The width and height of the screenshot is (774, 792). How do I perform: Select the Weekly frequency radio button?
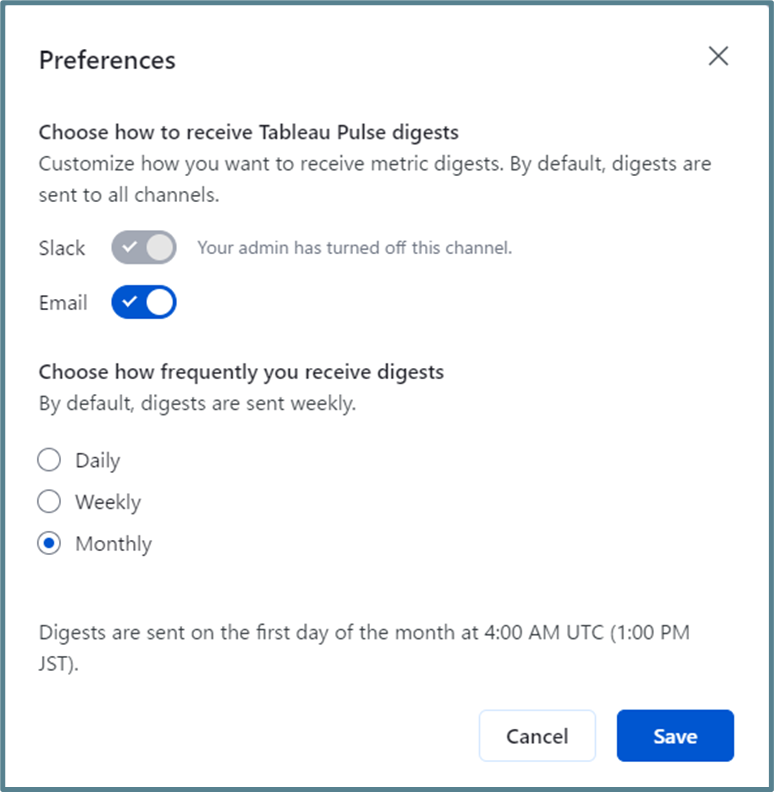tap(49, 502)
